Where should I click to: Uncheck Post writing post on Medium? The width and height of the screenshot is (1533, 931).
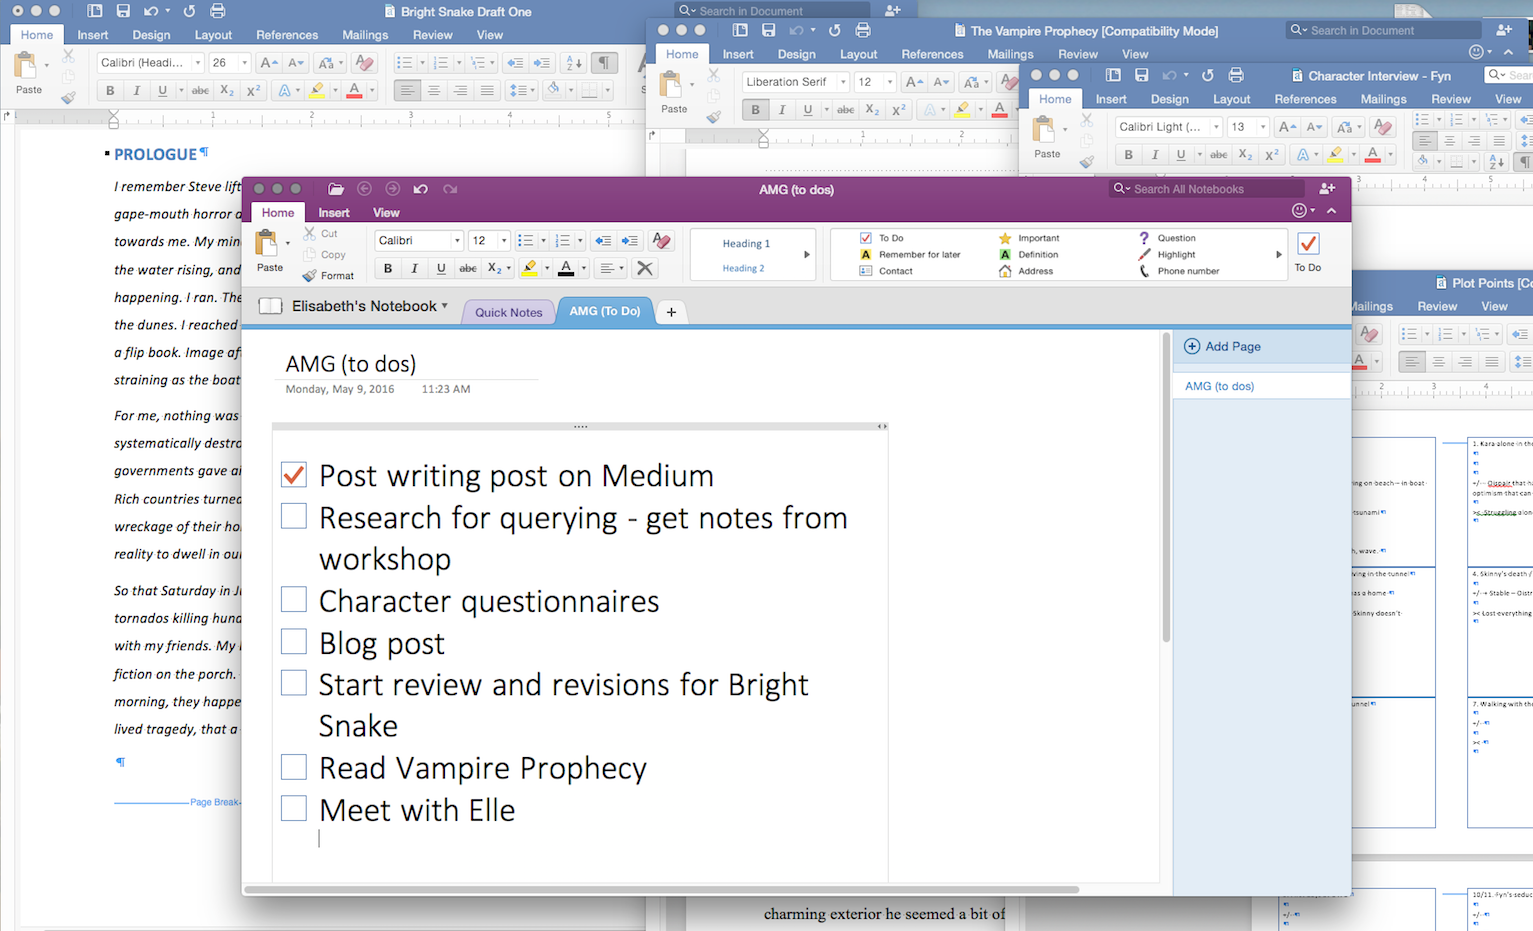tap(294, 474)
